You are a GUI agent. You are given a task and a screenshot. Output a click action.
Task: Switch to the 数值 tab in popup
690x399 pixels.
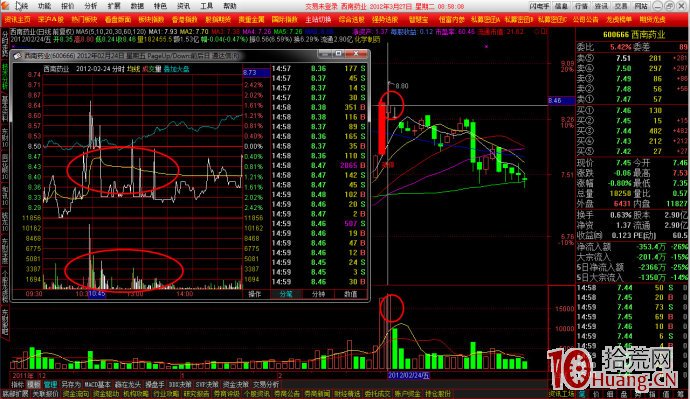click(351, 294)
